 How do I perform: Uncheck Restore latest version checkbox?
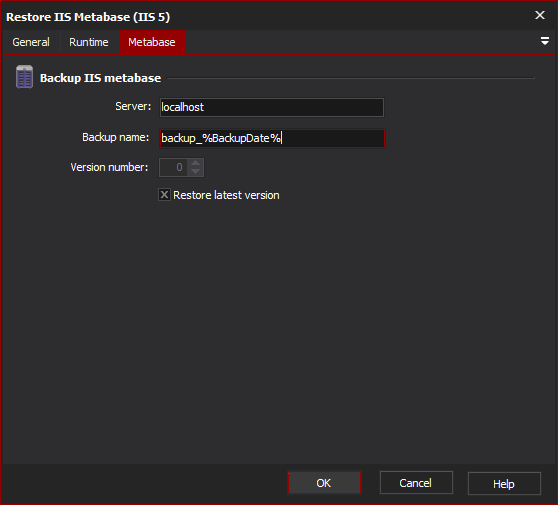(164, 195)
